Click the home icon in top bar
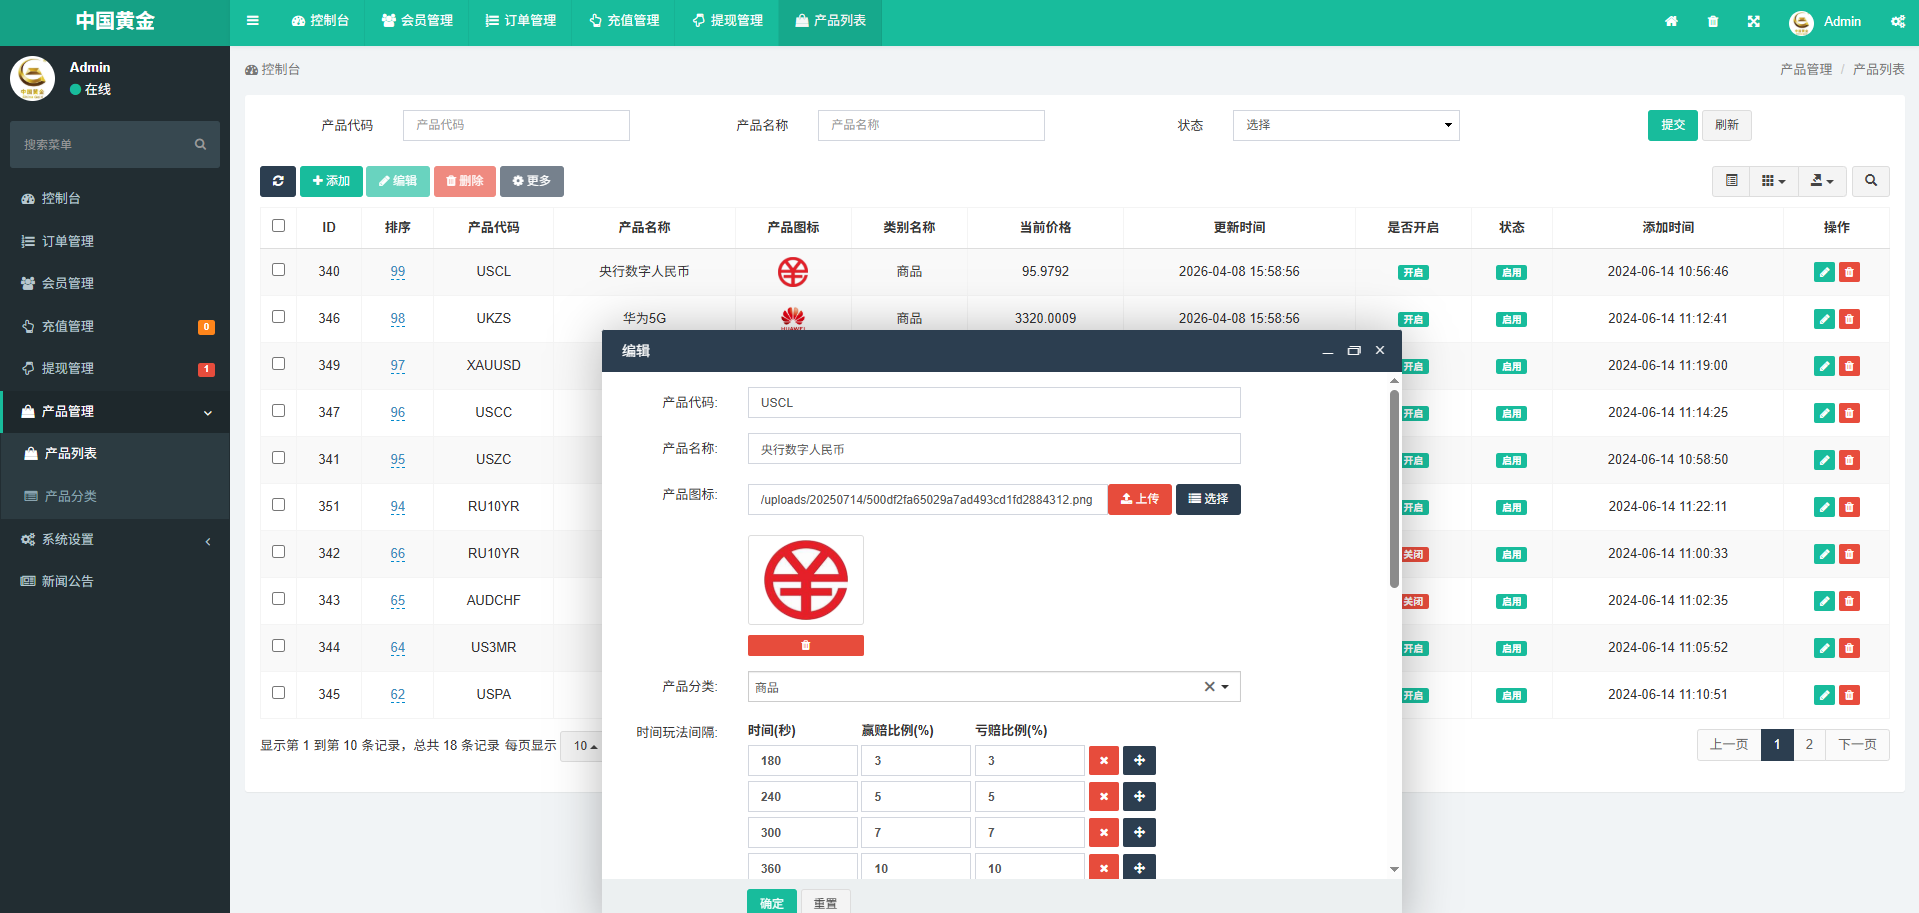 point(1671,21)
